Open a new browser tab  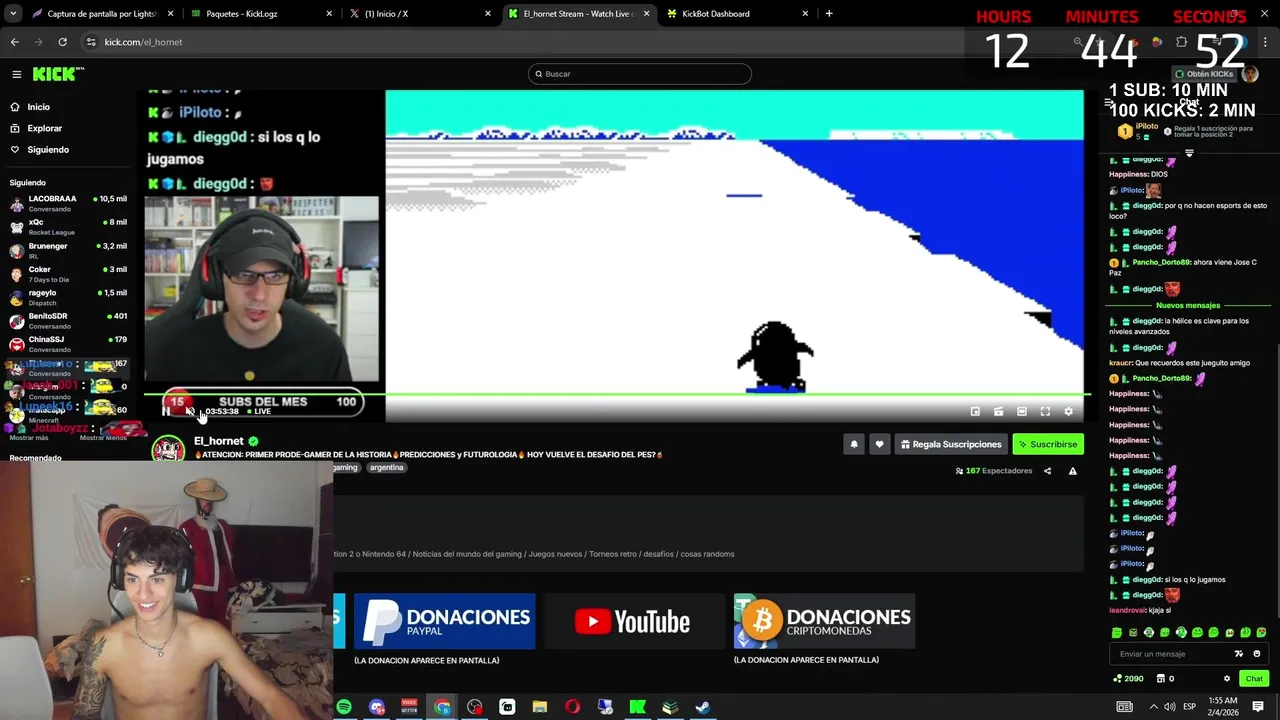point(829,14)
